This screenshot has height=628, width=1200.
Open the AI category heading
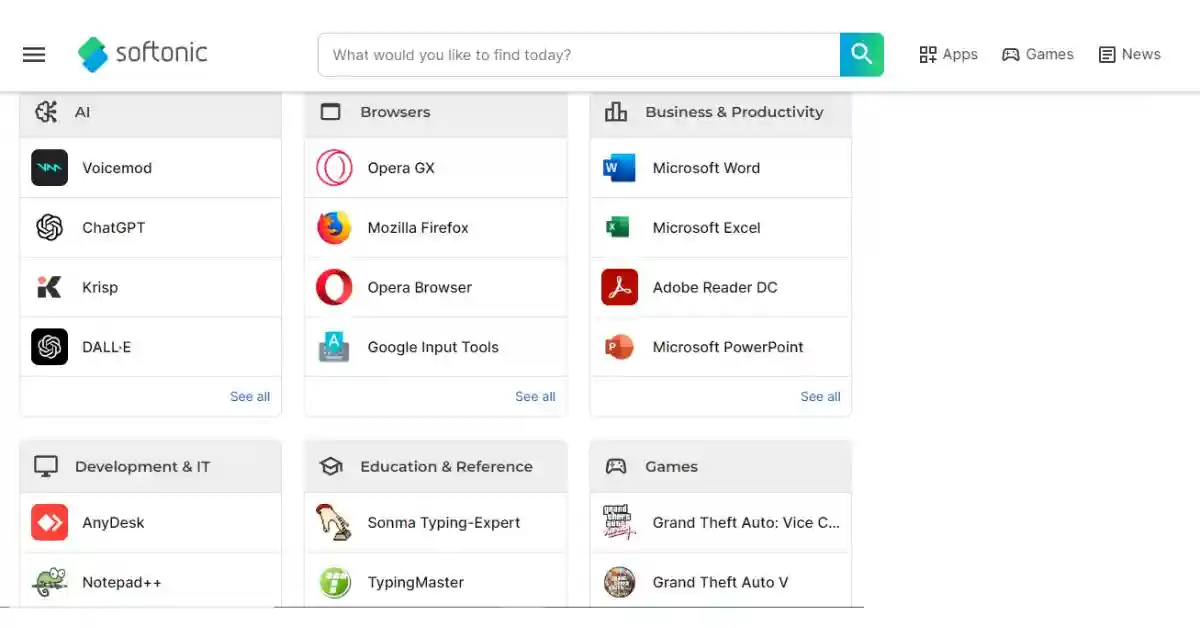click(82, 112)
